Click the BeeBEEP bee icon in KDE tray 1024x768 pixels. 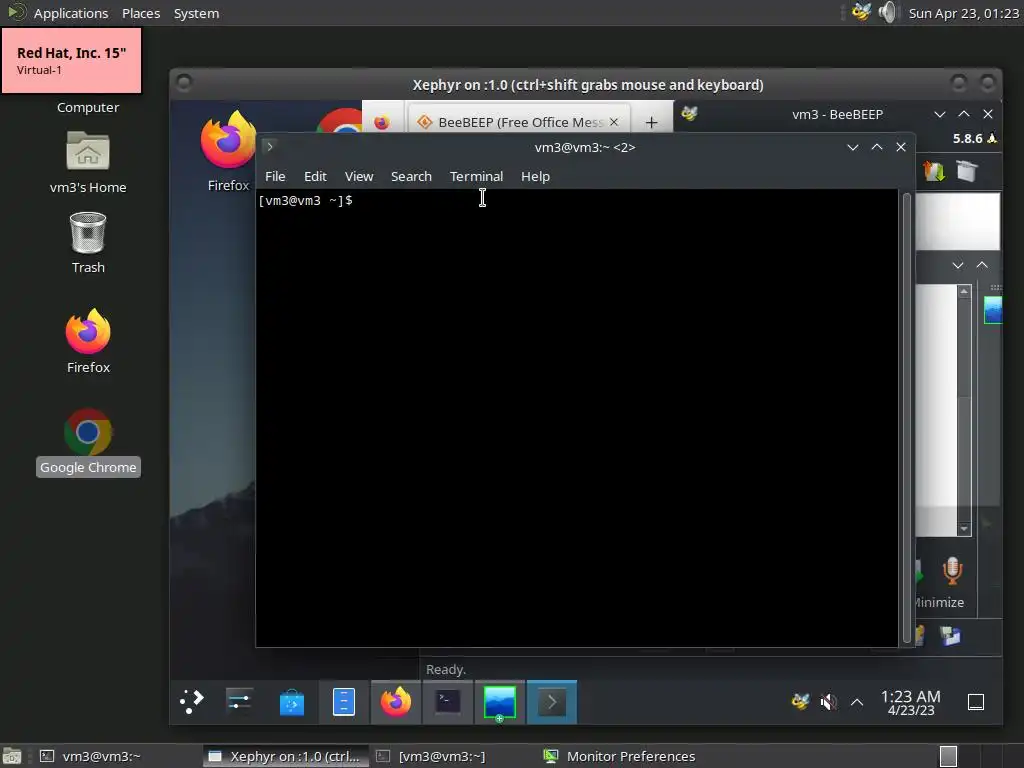point(800,702)
